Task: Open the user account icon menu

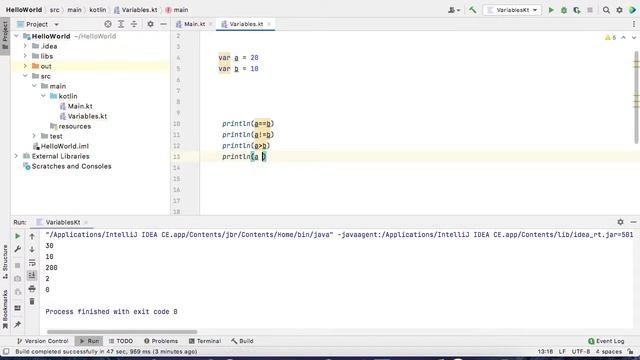Action: [x=453, y=10]
